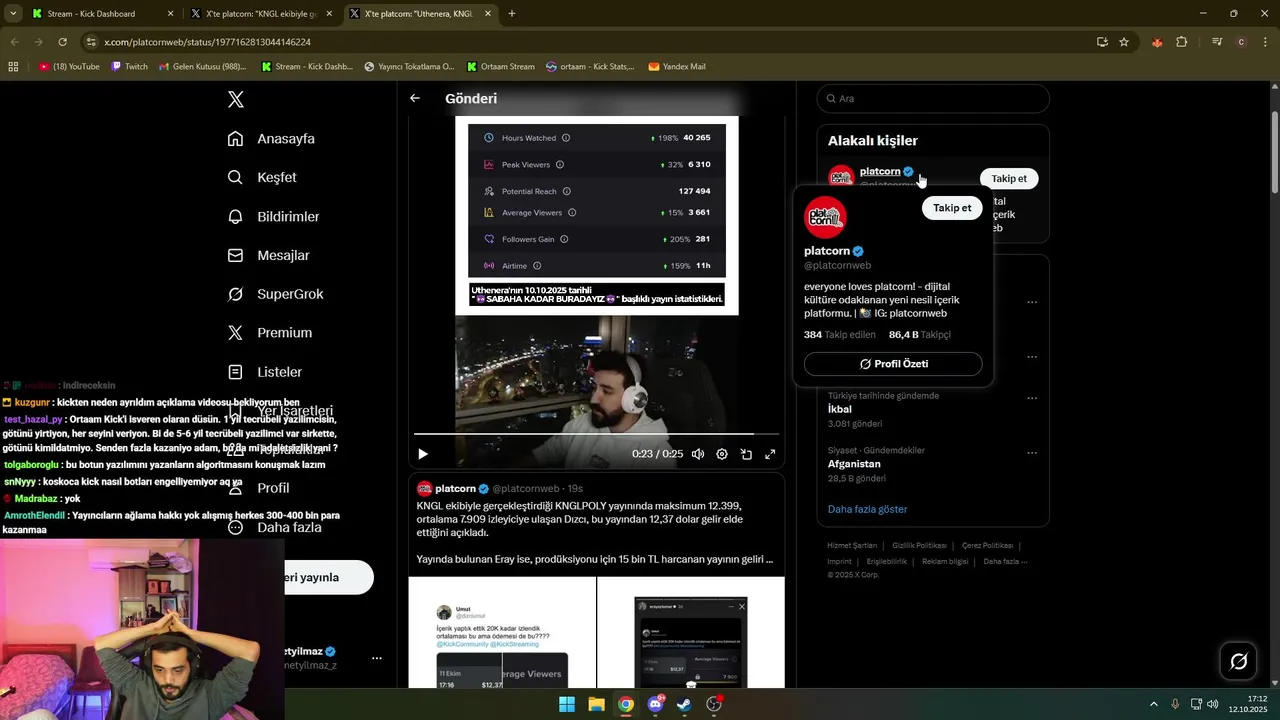
Task: Click the address bar URL
Action: (x=207, y=42)
